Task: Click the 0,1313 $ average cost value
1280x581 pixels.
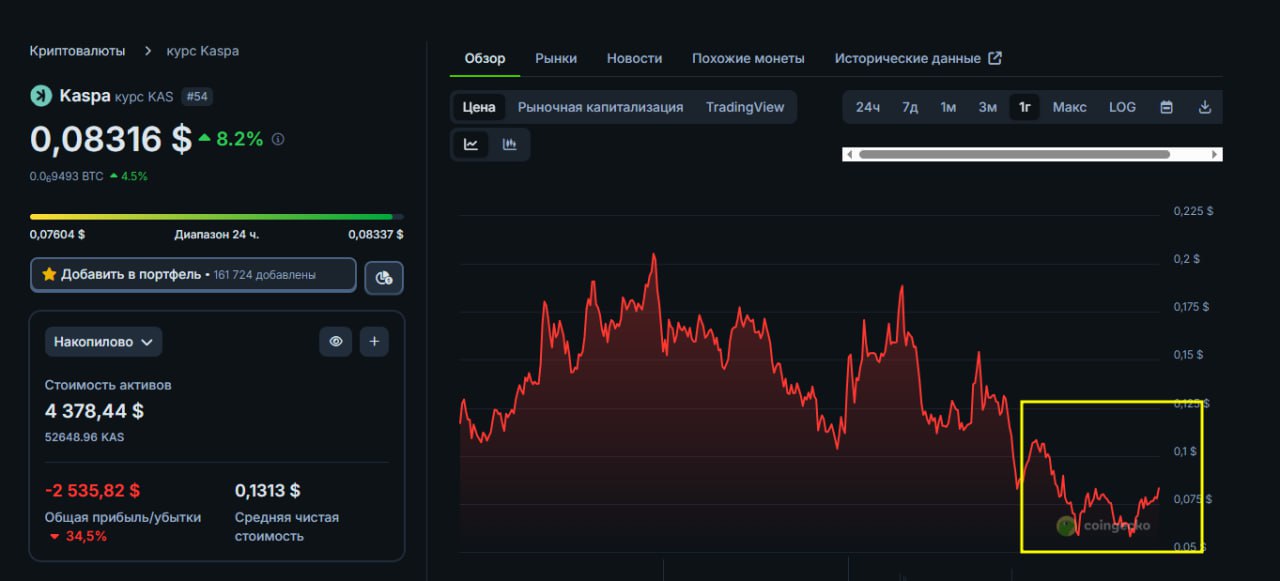Action: 268,490
